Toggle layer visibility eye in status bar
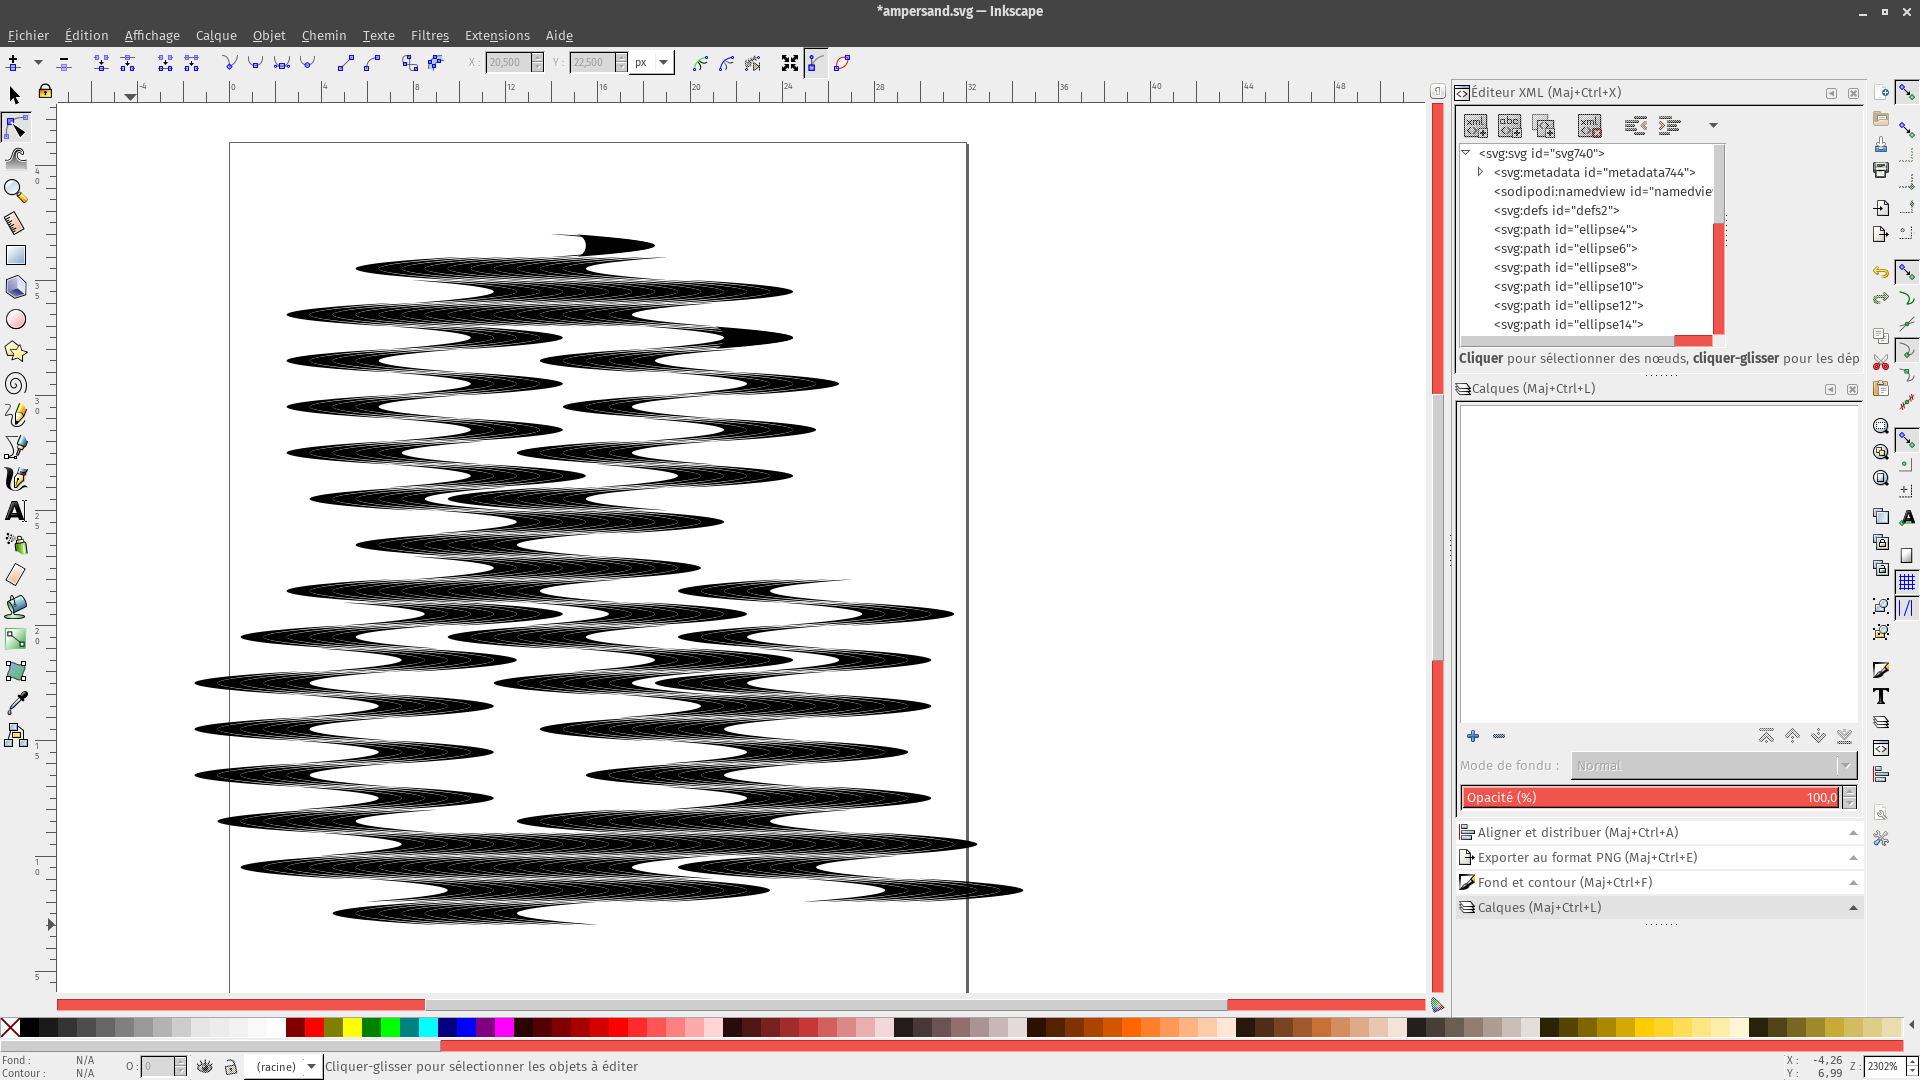This screenshot has width=1920, height=1080. 205,1067
